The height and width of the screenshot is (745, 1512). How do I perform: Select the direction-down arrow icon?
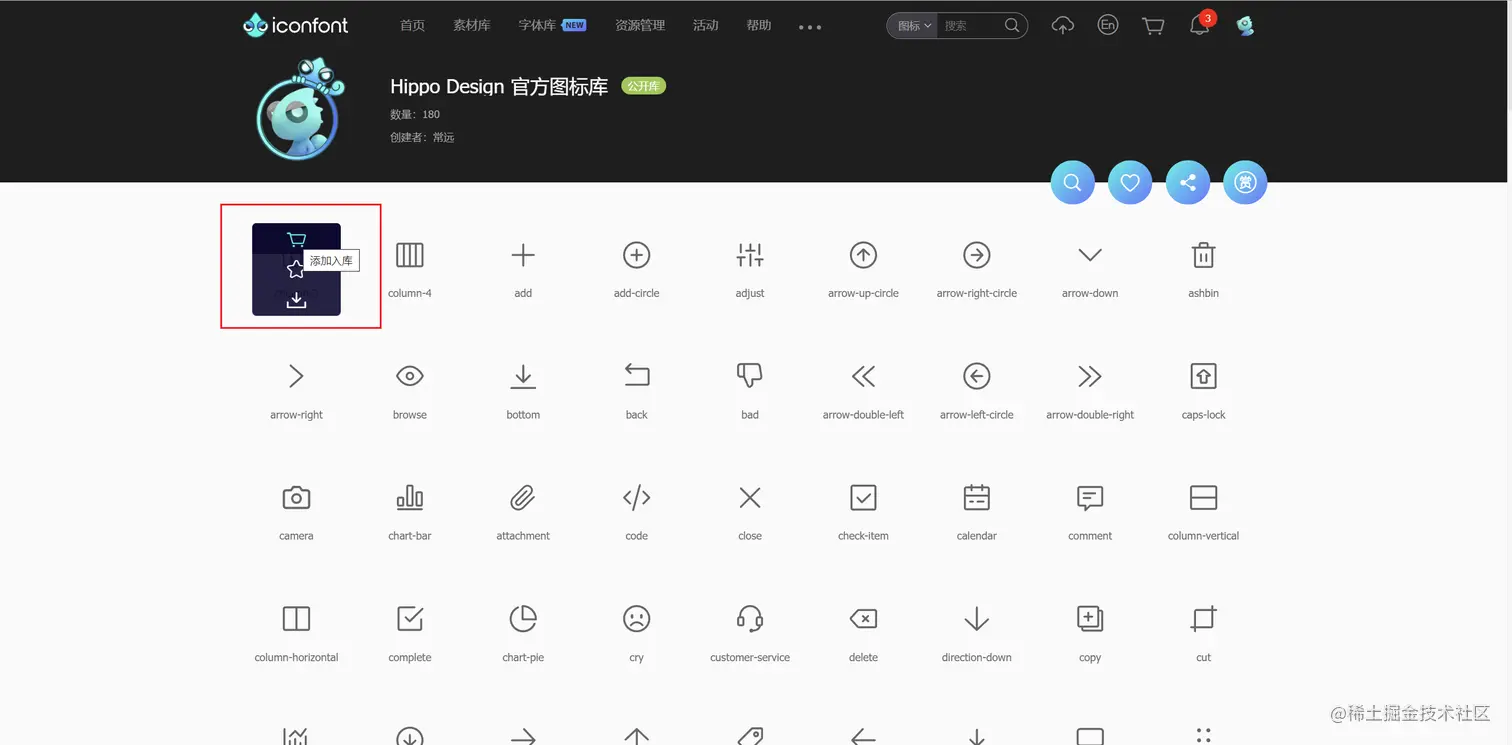click(977, 619)
